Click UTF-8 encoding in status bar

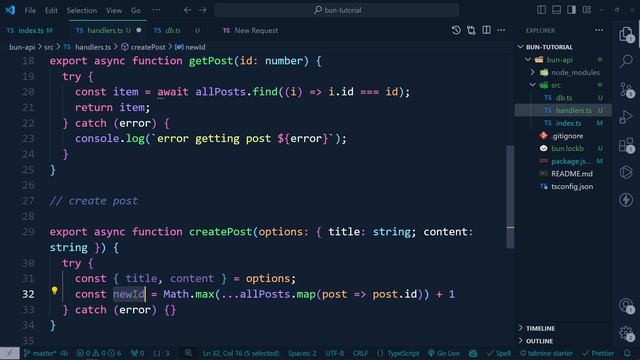(334, 353)
